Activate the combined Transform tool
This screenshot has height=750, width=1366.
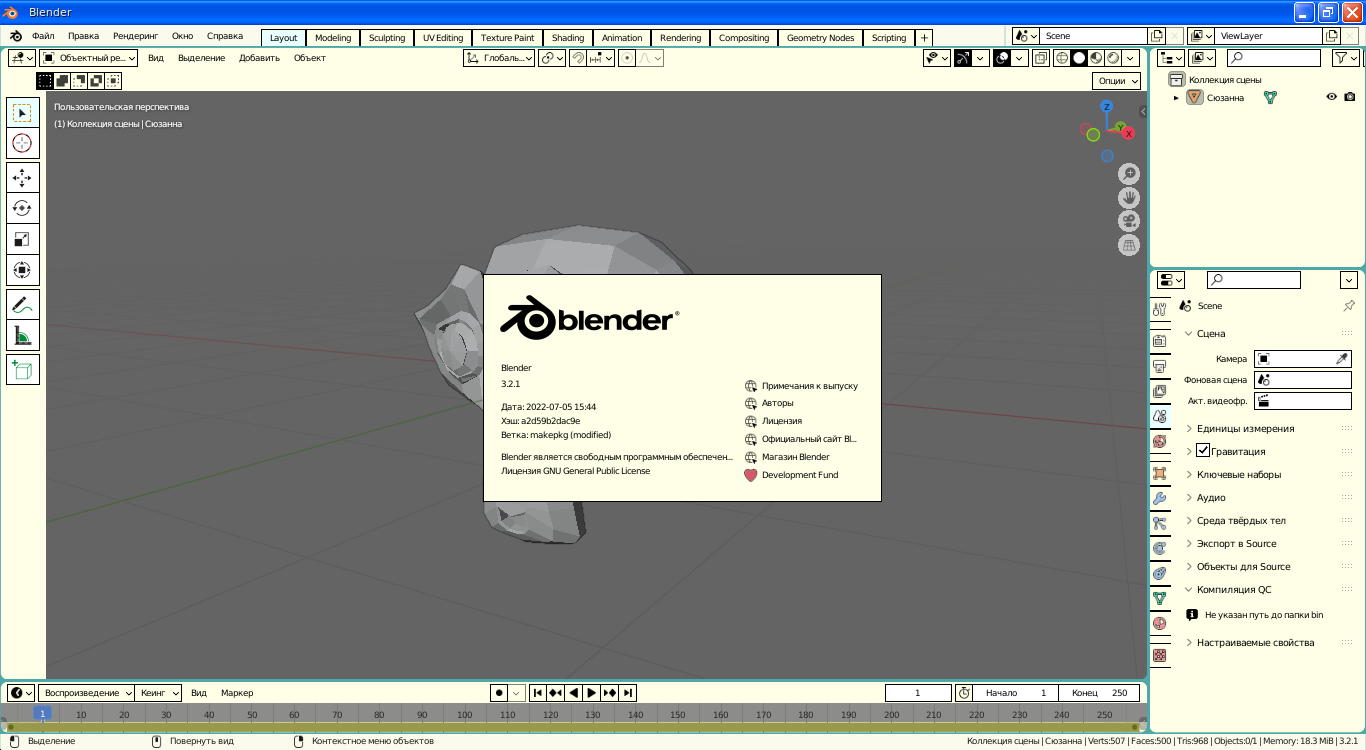tap(22, 270)
